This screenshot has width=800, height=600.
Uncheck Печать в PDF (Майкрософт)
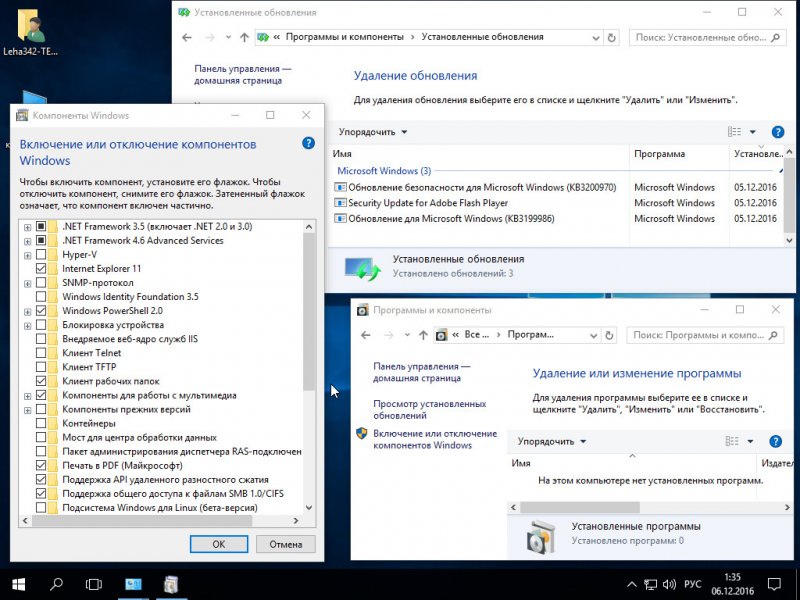41,466
